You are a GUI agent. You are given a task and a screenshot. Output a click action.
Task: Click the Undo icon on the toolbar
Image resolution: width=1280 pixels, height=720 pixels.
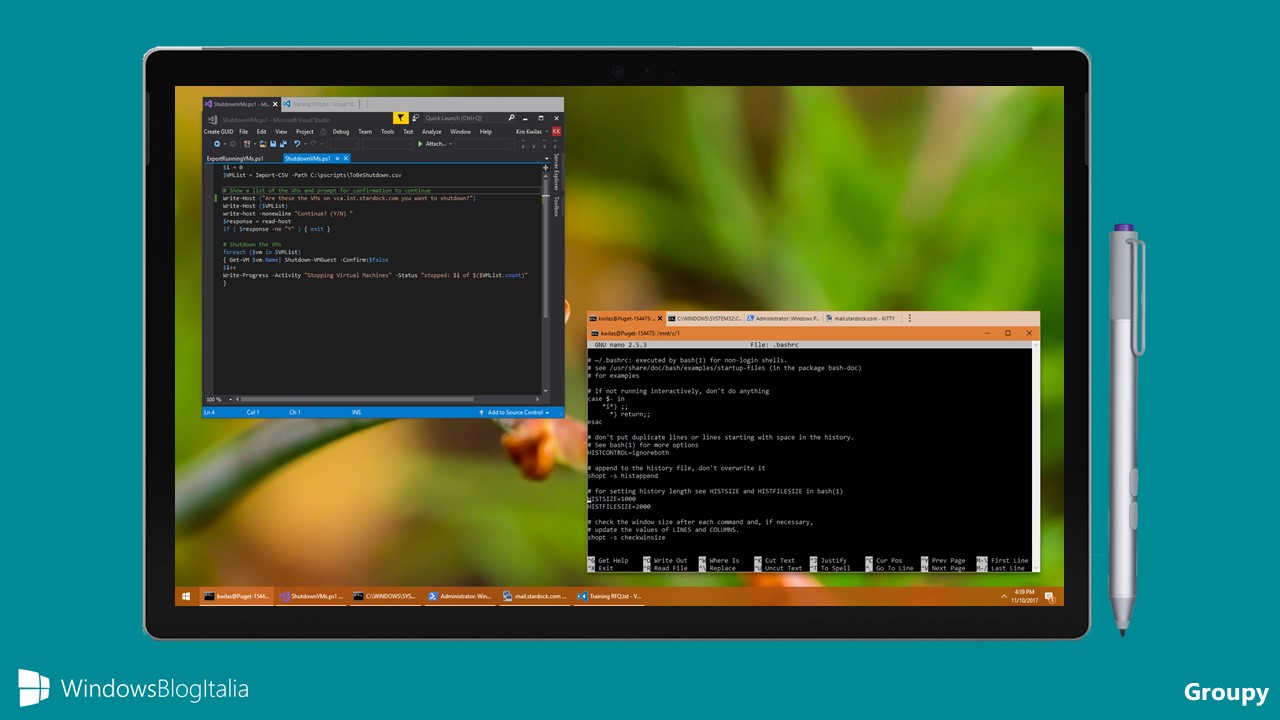click(x=297, y=144)
